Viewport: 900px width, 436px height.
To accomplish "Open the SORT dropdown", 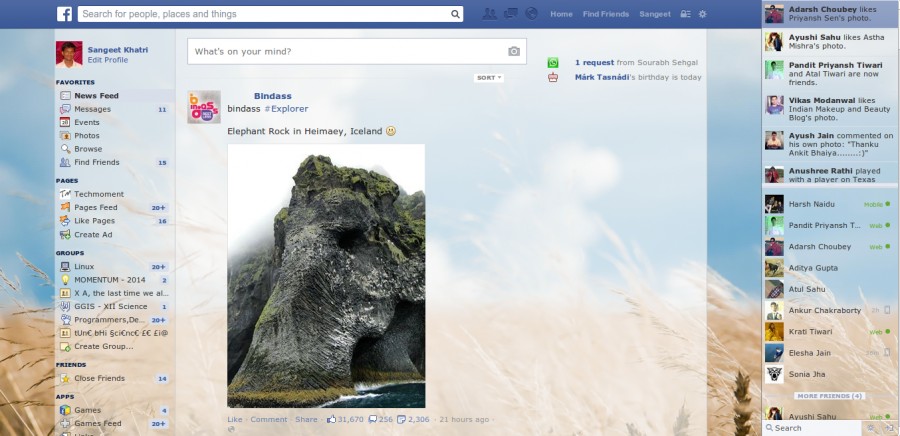I will [489, 77].
